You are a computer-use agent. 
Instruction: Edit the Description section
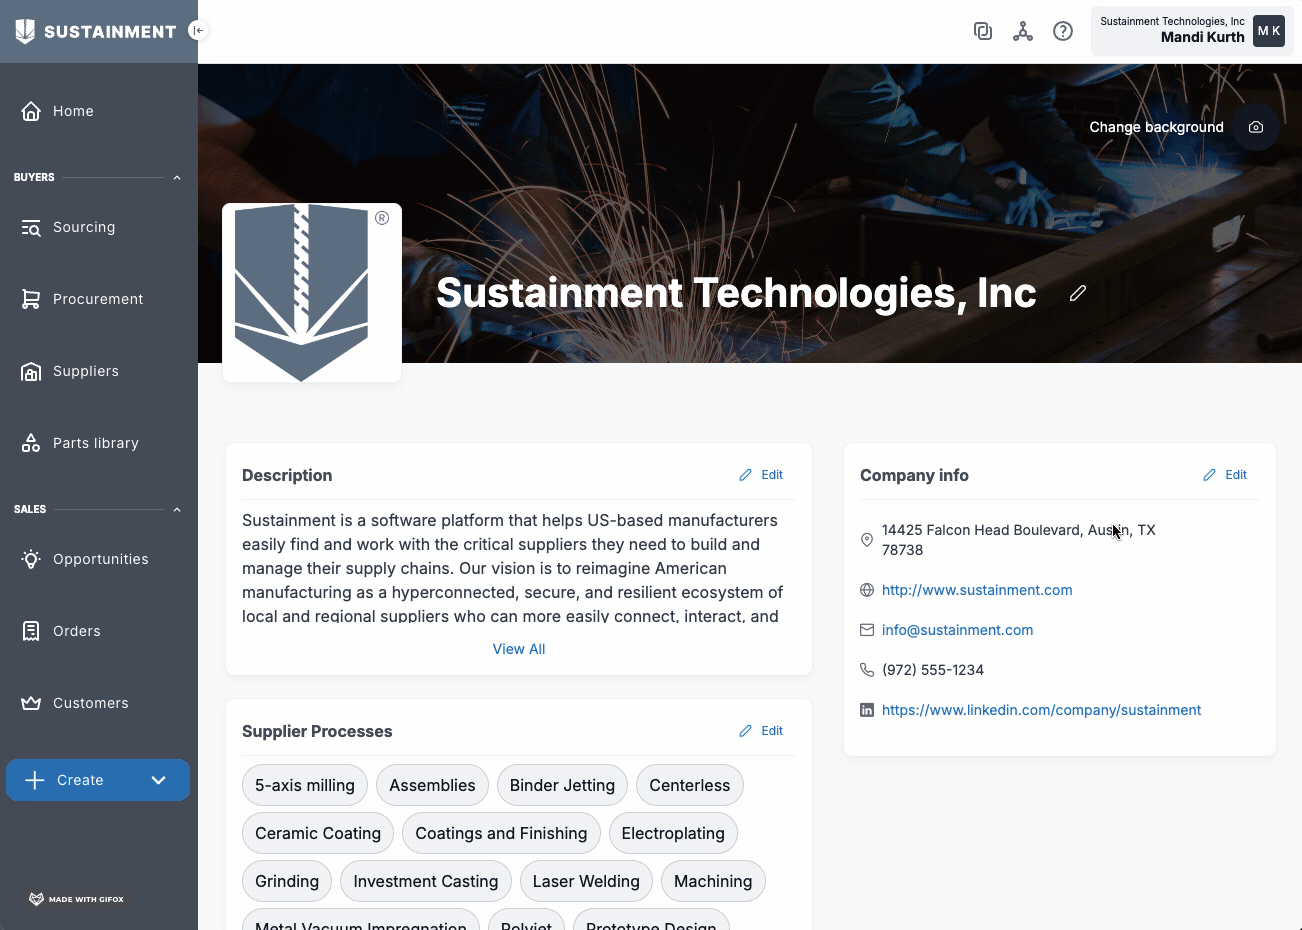(x=761, y=475)
